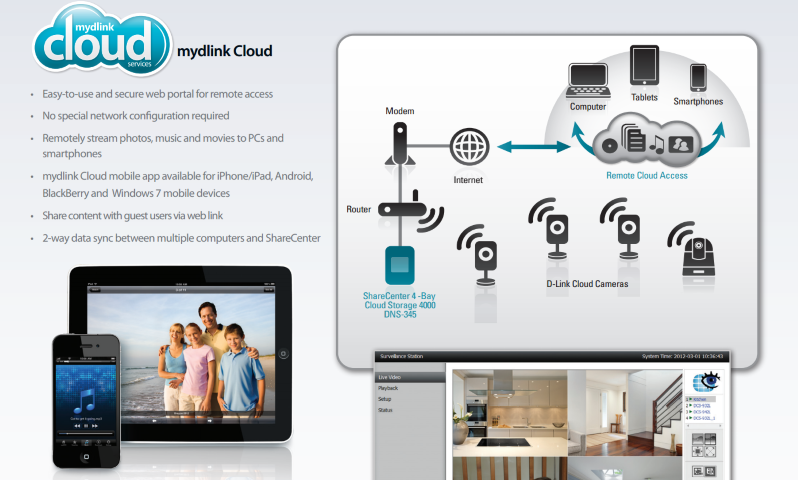798x480 pixels.
Task: Click the Smartphones device icon
Action: [x=698, y=78]
